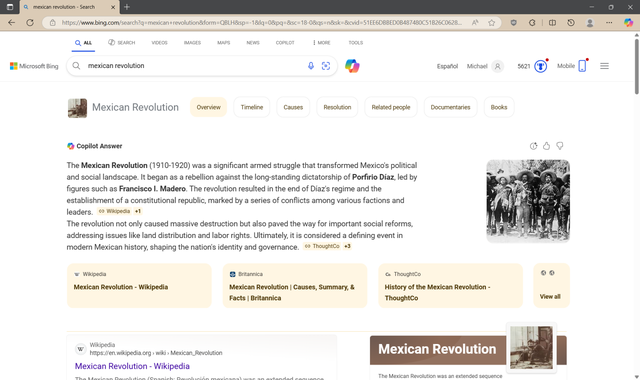Viewport: 640px width, 380px height.
Task: View site information lock icon
Action: click(53, 23)
